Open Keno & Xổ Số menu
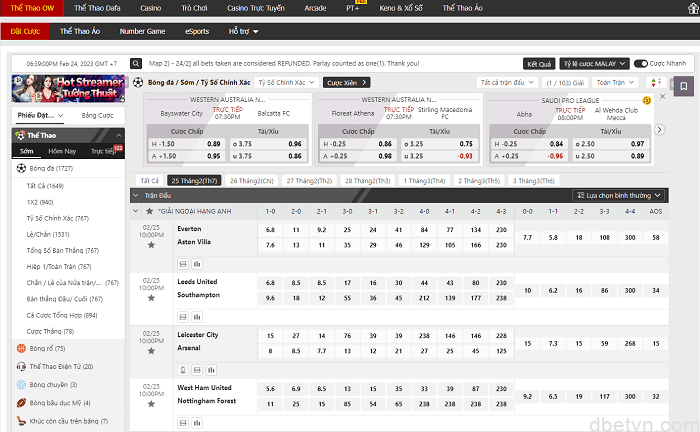The width and height of the screenshot is (700, 432). [x=401, y=8]
